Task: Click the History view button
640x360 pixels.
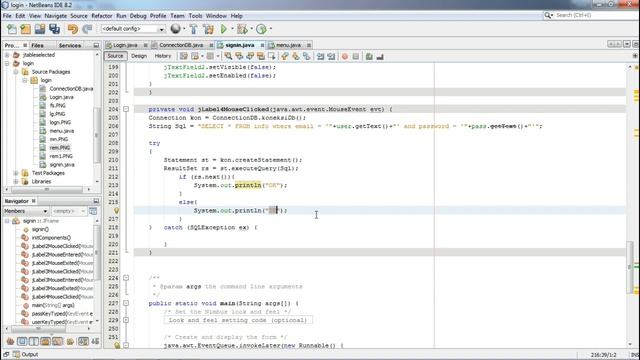Action: pos(162,56)
